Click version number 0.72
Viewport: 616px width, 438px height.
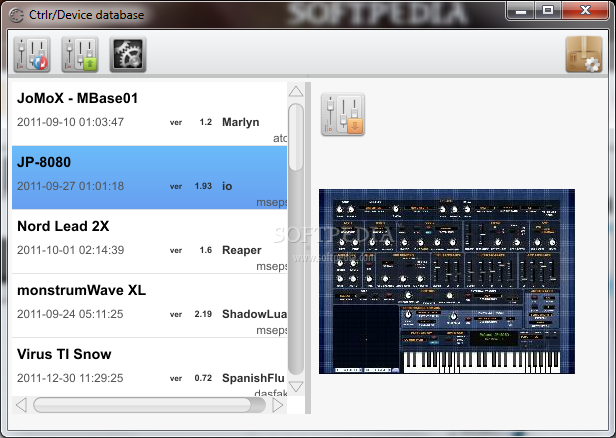pos(203,378)
